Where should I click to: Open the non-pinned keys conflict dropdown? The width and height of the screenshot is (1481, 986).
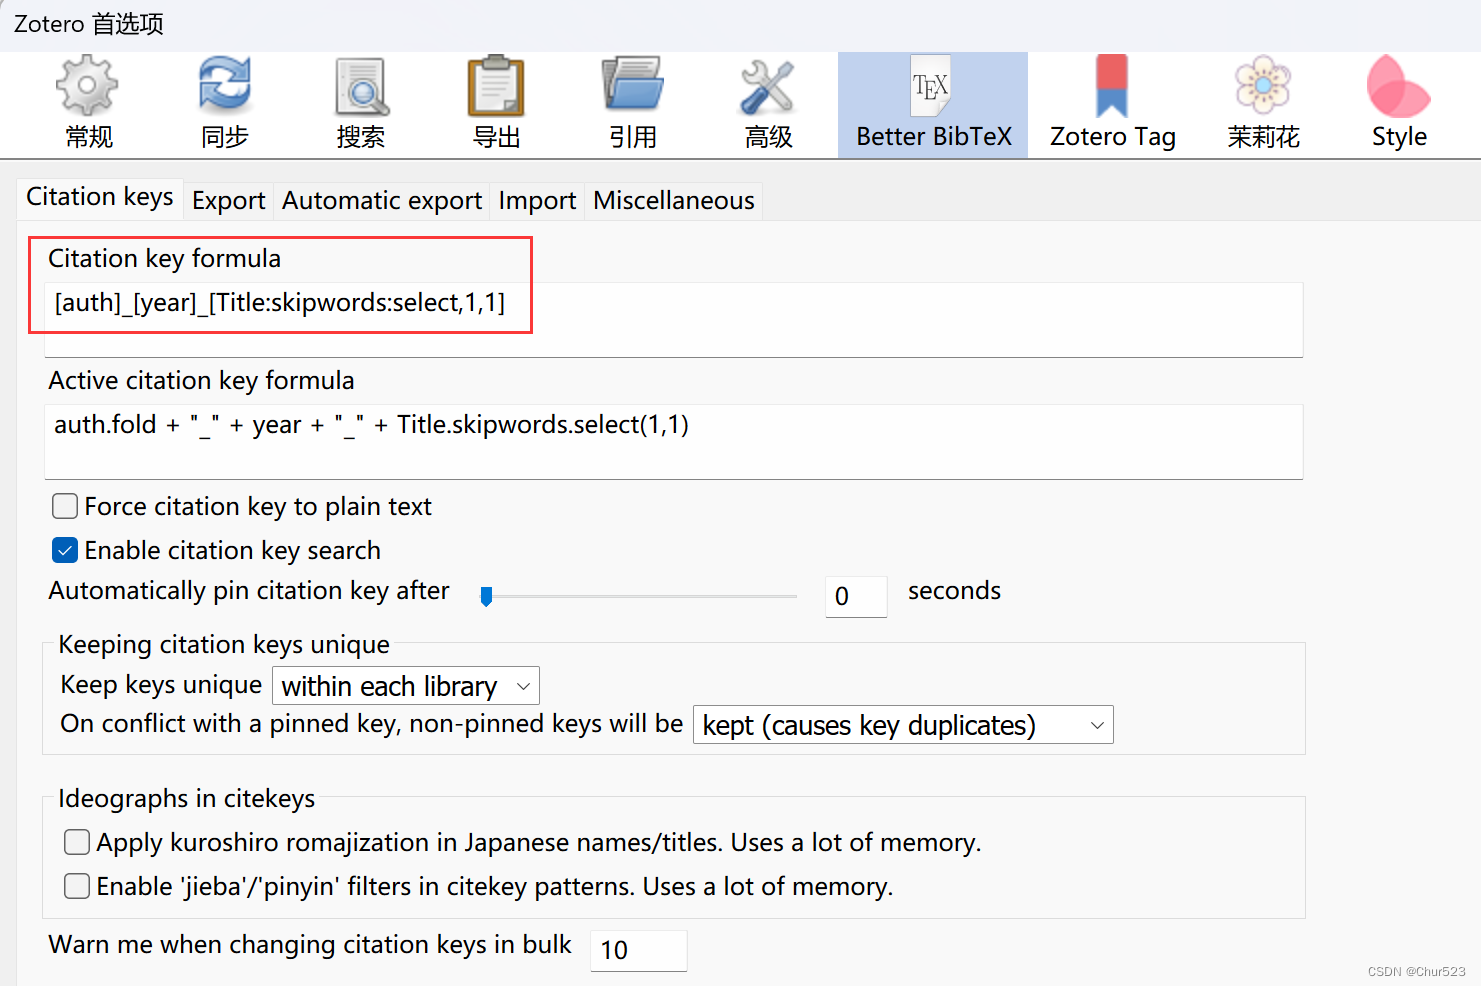[903, 725]
